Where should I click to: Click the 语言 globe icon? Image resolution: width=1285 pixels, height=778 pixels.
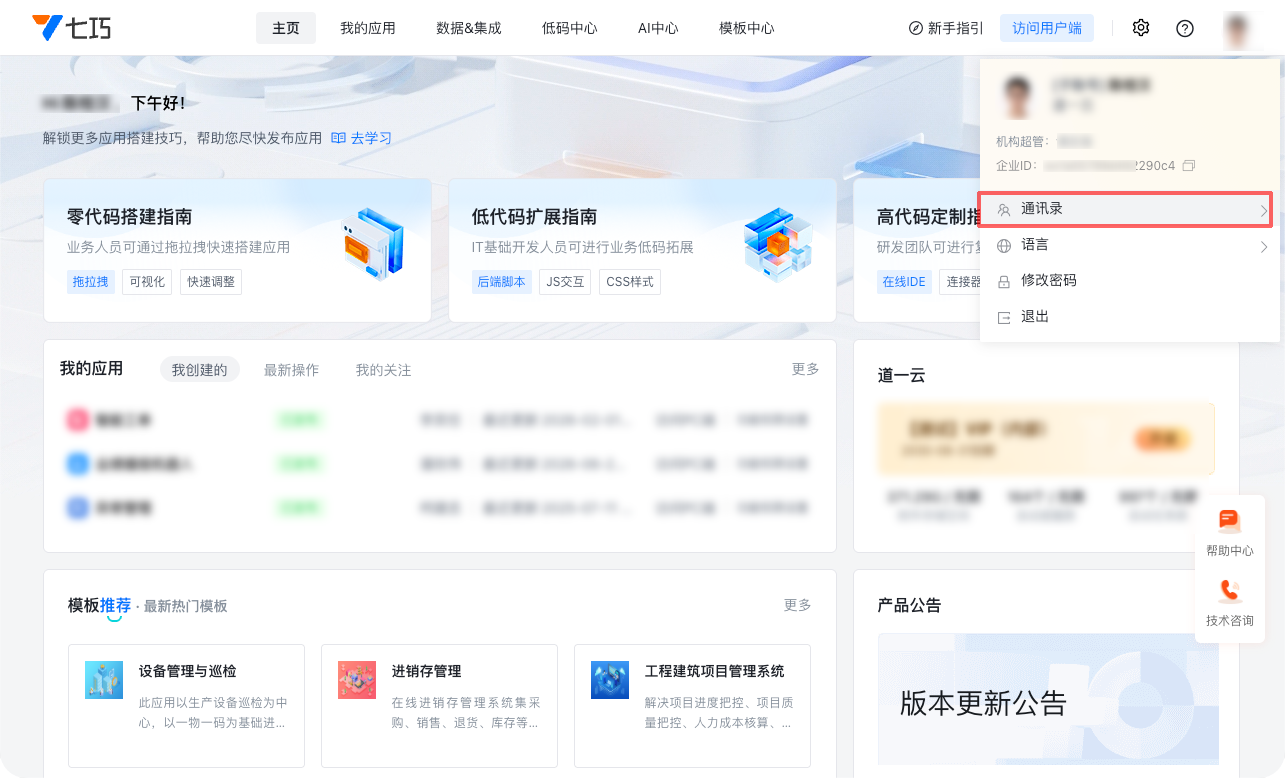click(1004, 246)
